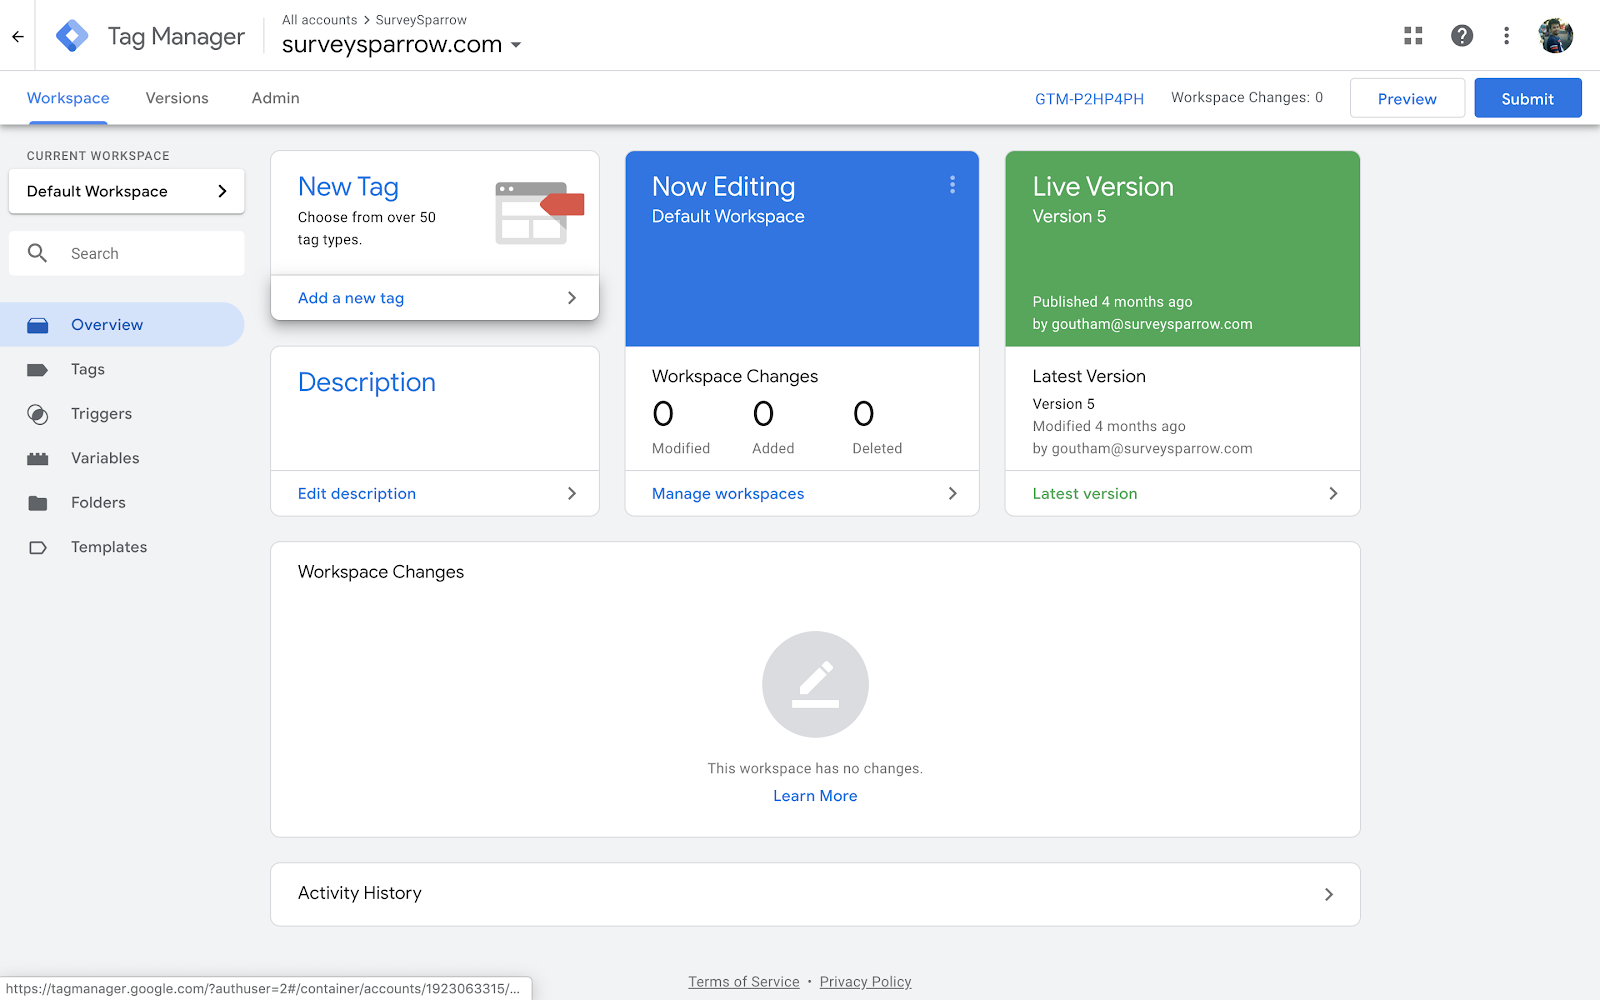Click the Workspace Changes: 0 indicator

[1247, 98]
